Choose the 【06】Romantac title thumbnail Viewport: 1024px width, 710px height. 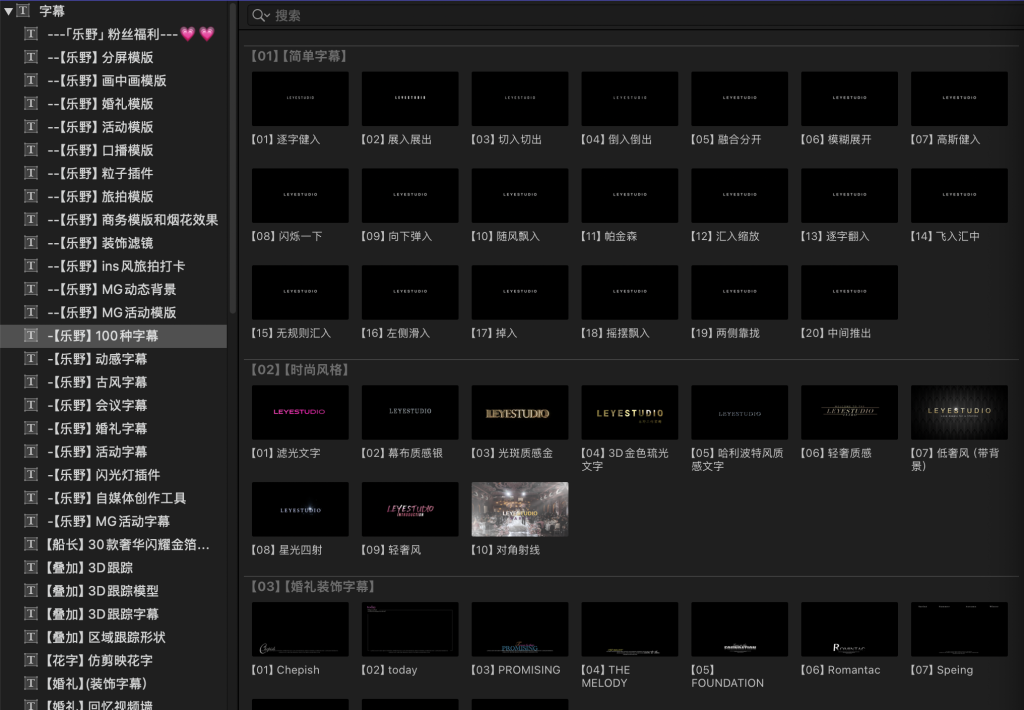(x=850, y=629)
